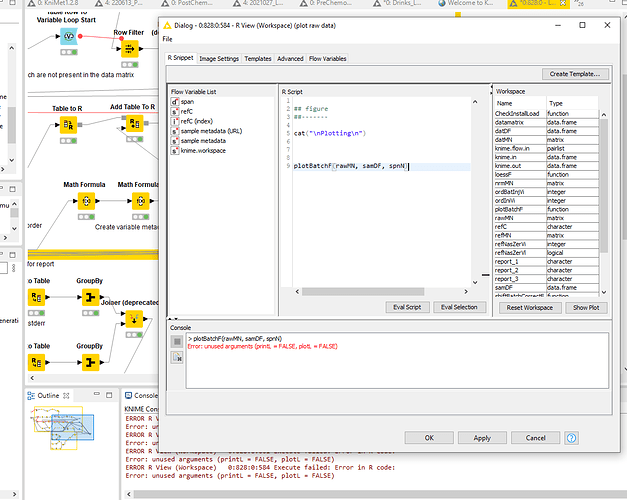This screenshot has width=627, height=500.
Task: Confirm the dialog with OK
Action: pos(429,438)
